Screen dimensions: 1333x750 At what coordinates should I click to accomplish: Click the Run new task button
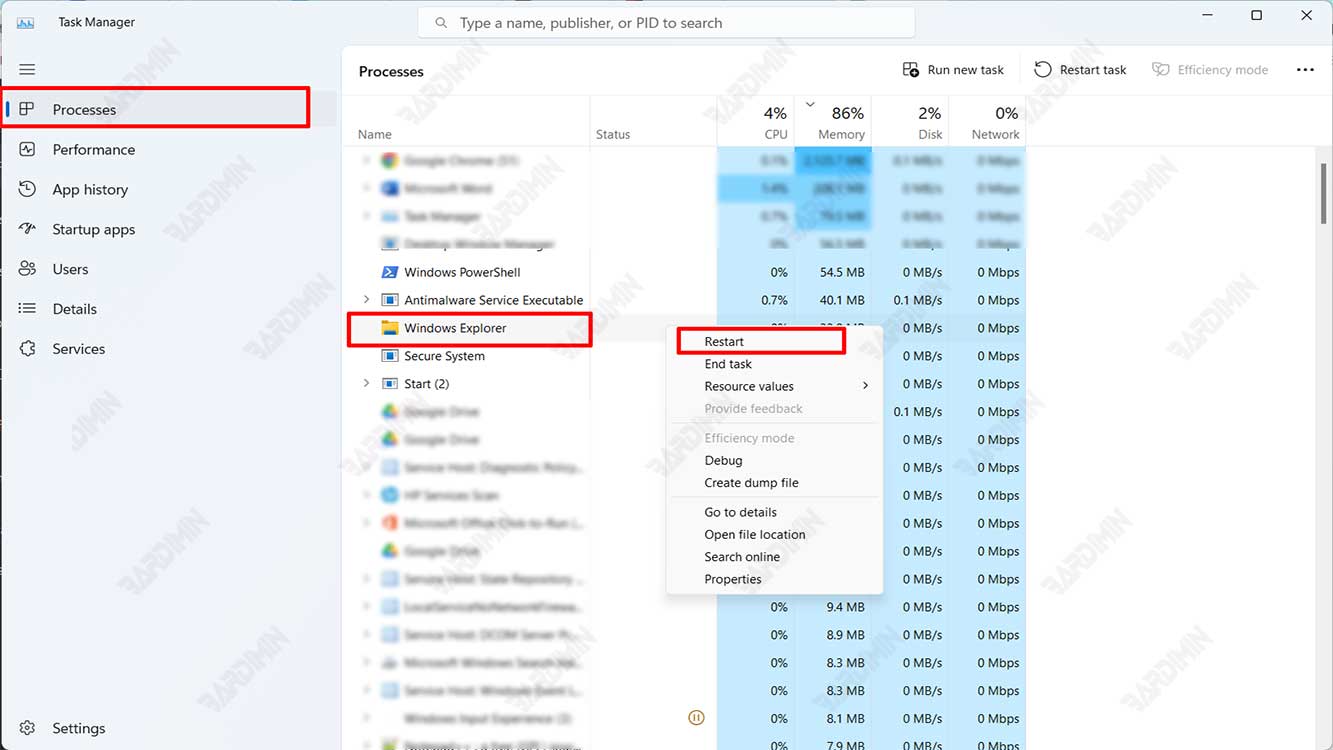click(953, 69)
